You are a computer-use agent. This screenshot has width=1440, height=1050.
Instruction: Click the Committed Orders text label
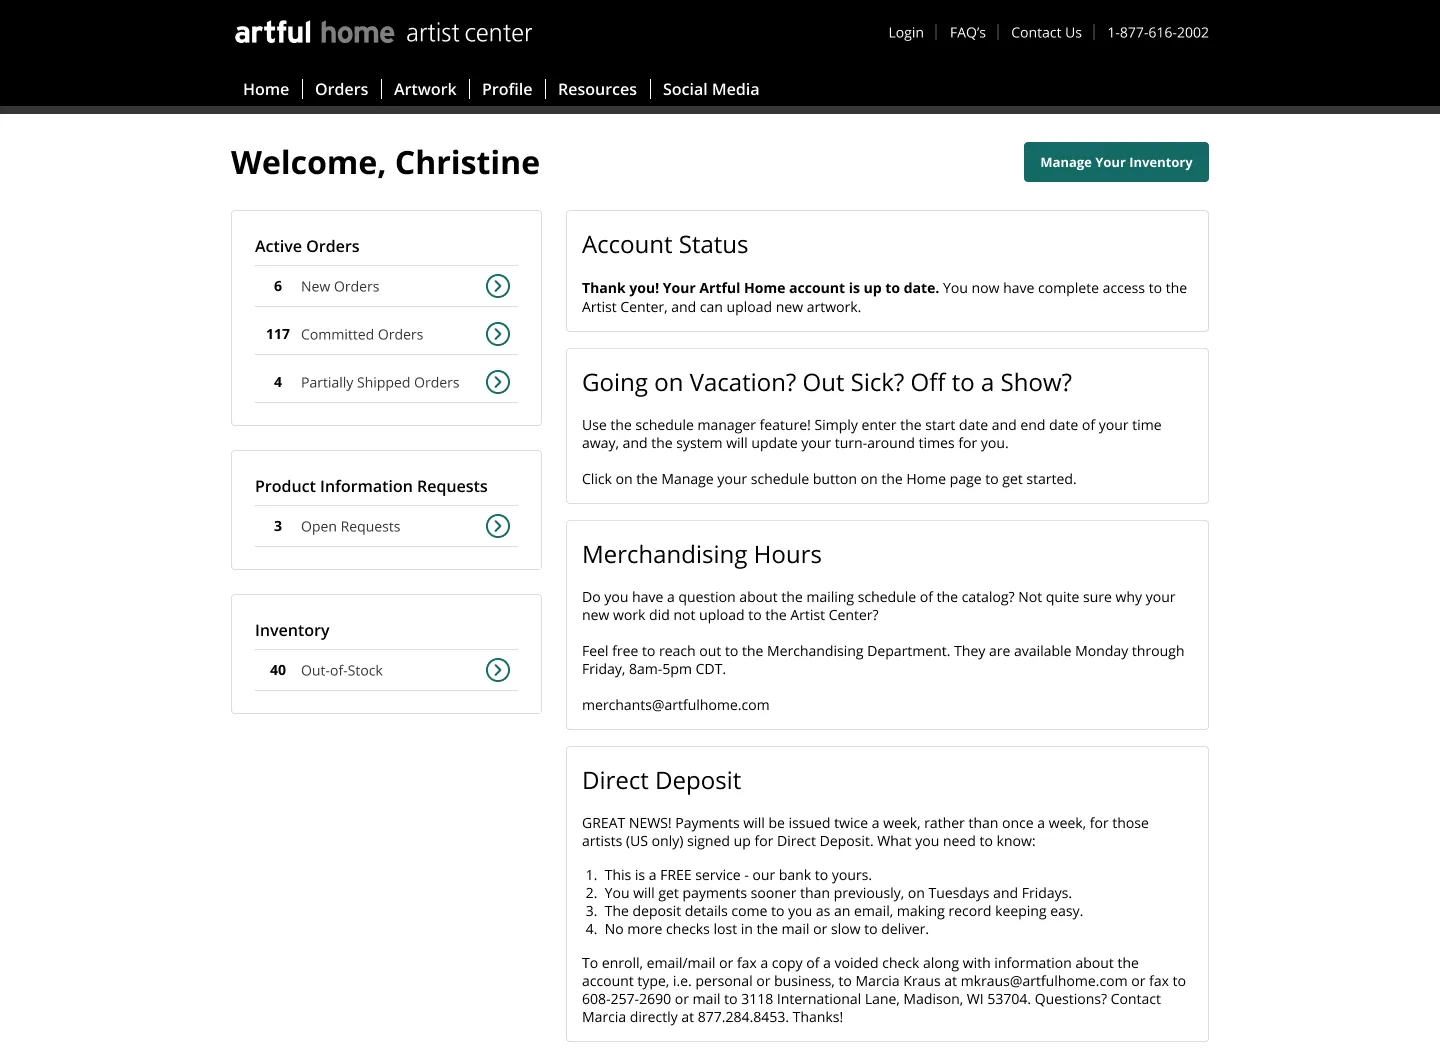(362, 335)
